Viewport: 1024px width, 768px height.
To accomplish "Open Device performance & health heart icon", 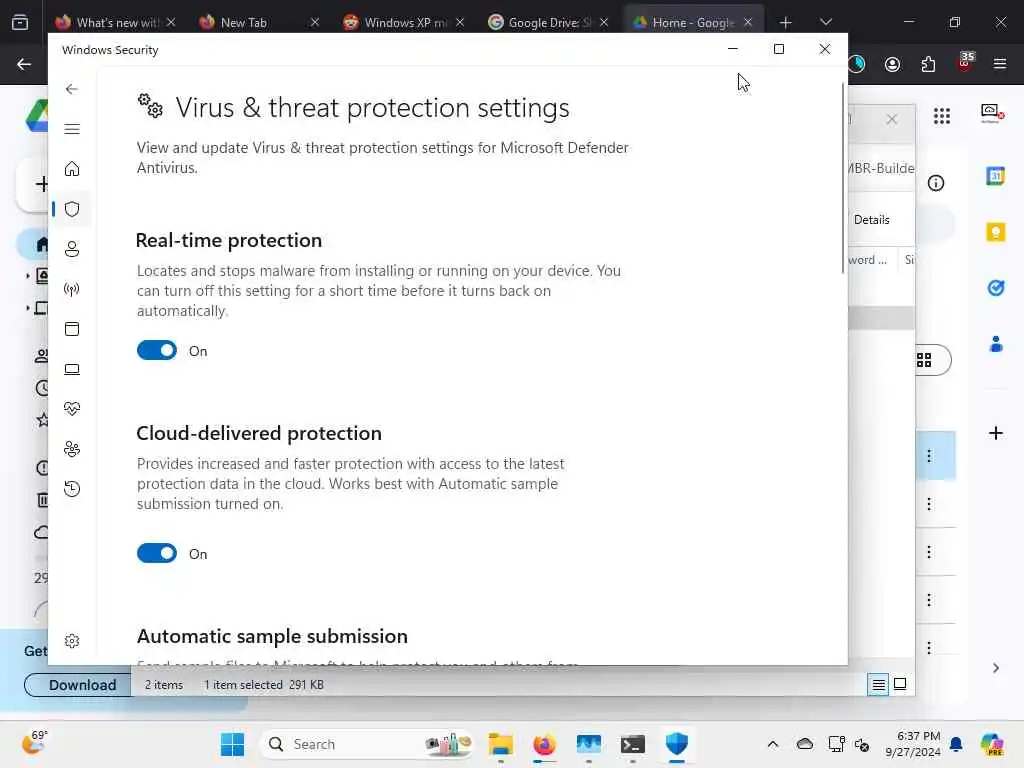I will pyautogui.click(x=72, y=409).
